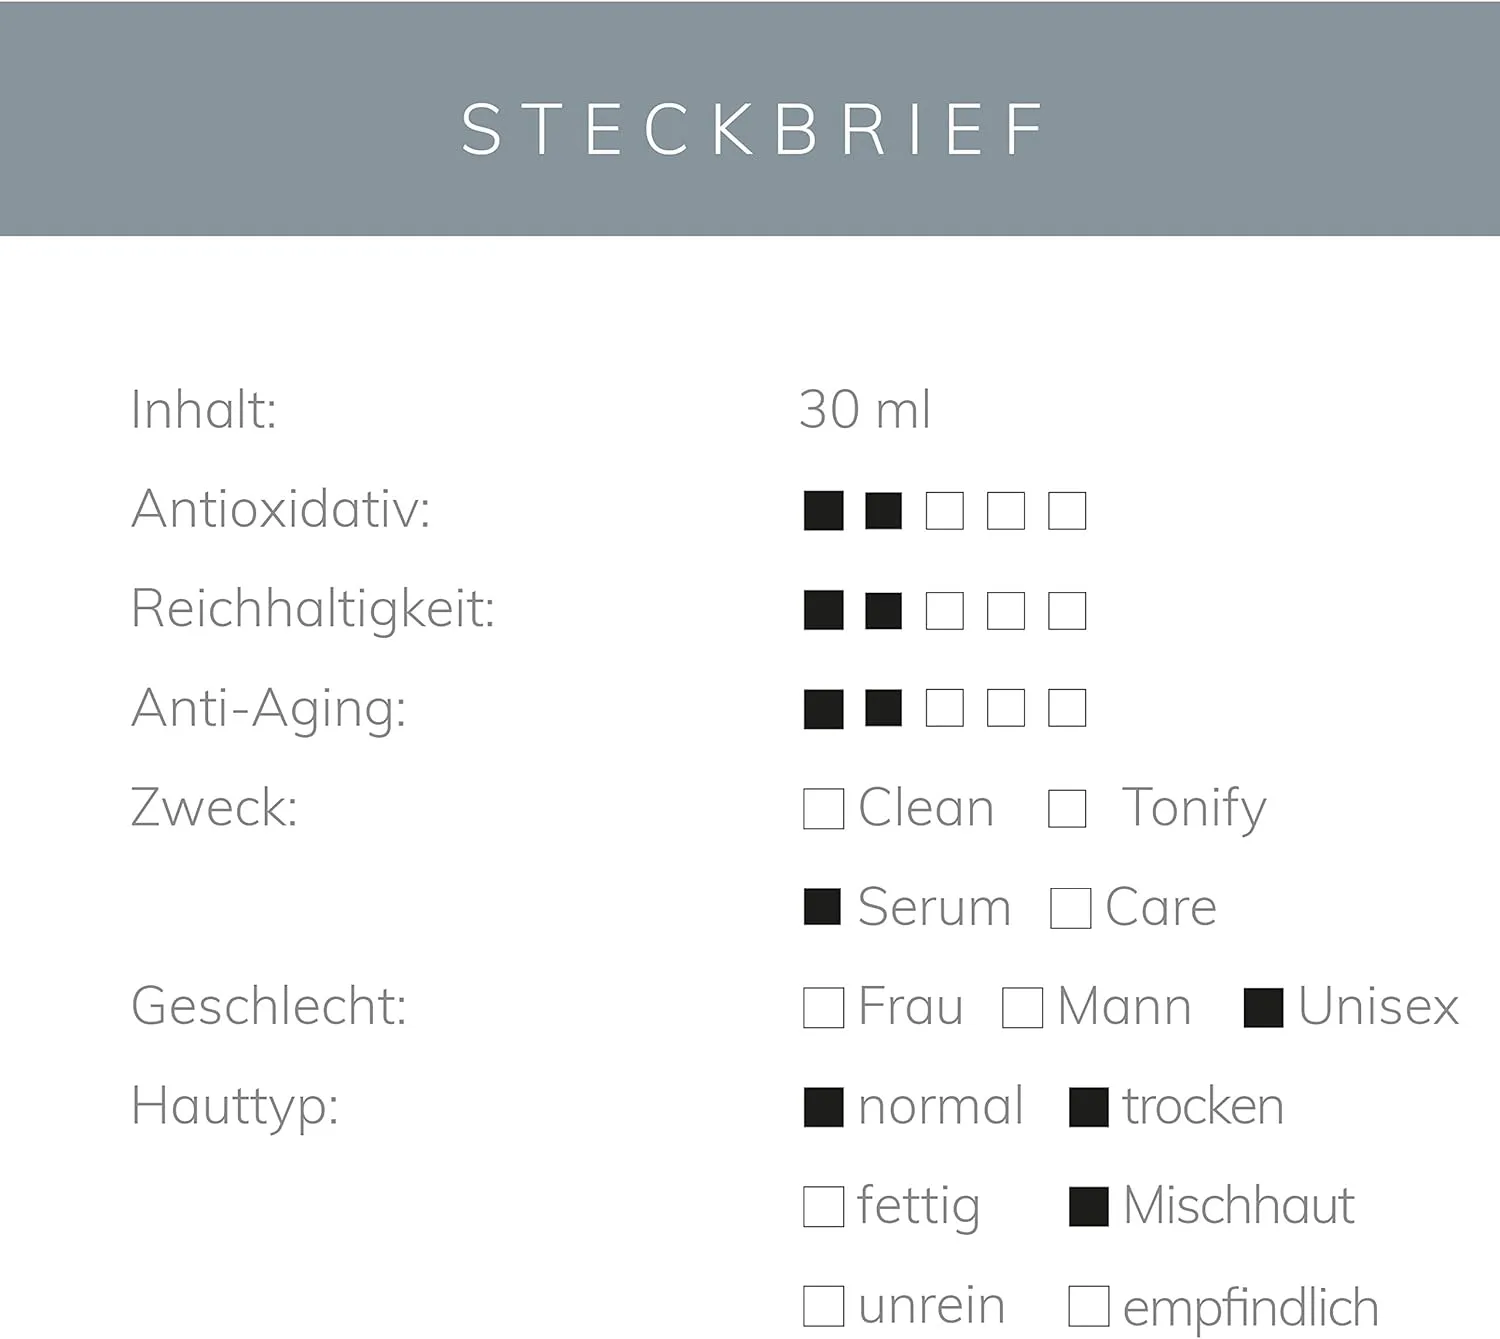The image size is (1500, 1339).
Task: Tick the Mann checkbox
Action: pyautogui.click(x=1022, y=1008)
